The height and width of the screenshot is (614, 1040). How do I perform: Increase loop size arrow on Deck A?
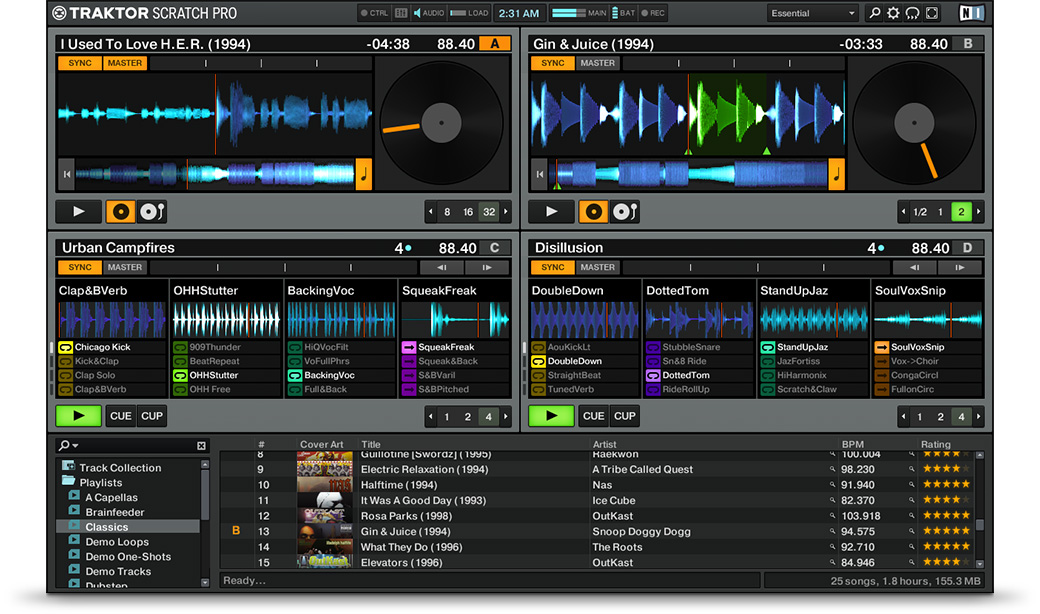[x=506, y=212]
